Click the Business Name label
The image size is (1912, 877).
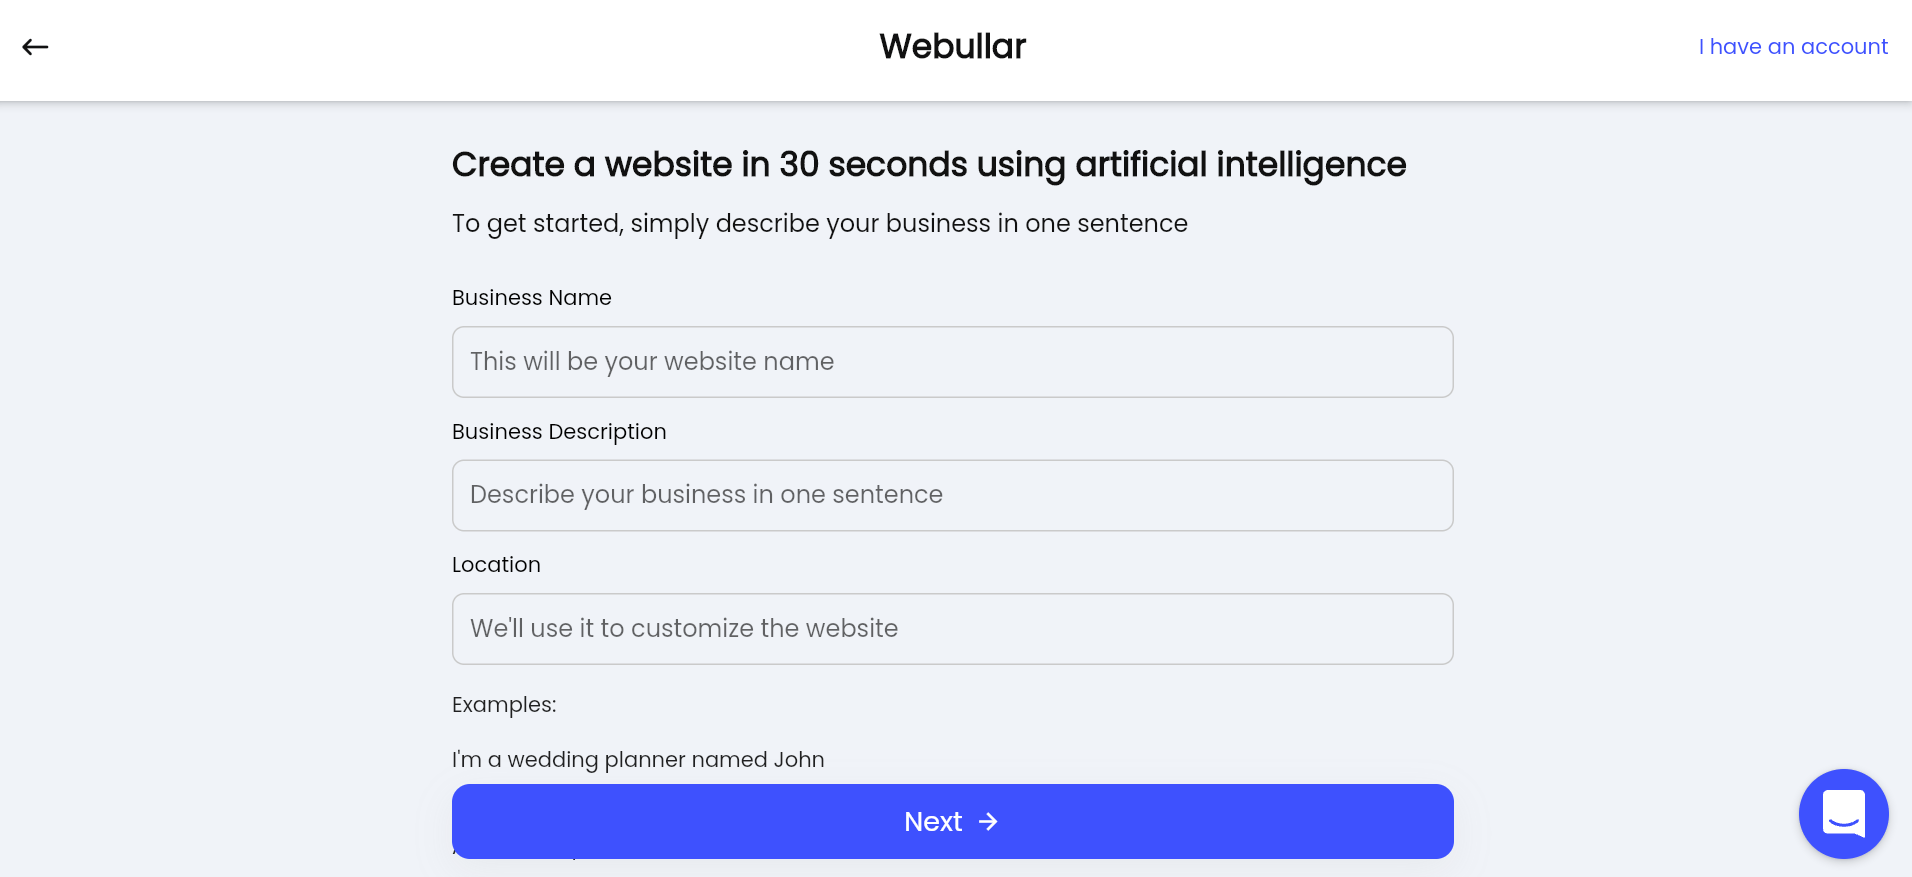[x=531, y=298]
